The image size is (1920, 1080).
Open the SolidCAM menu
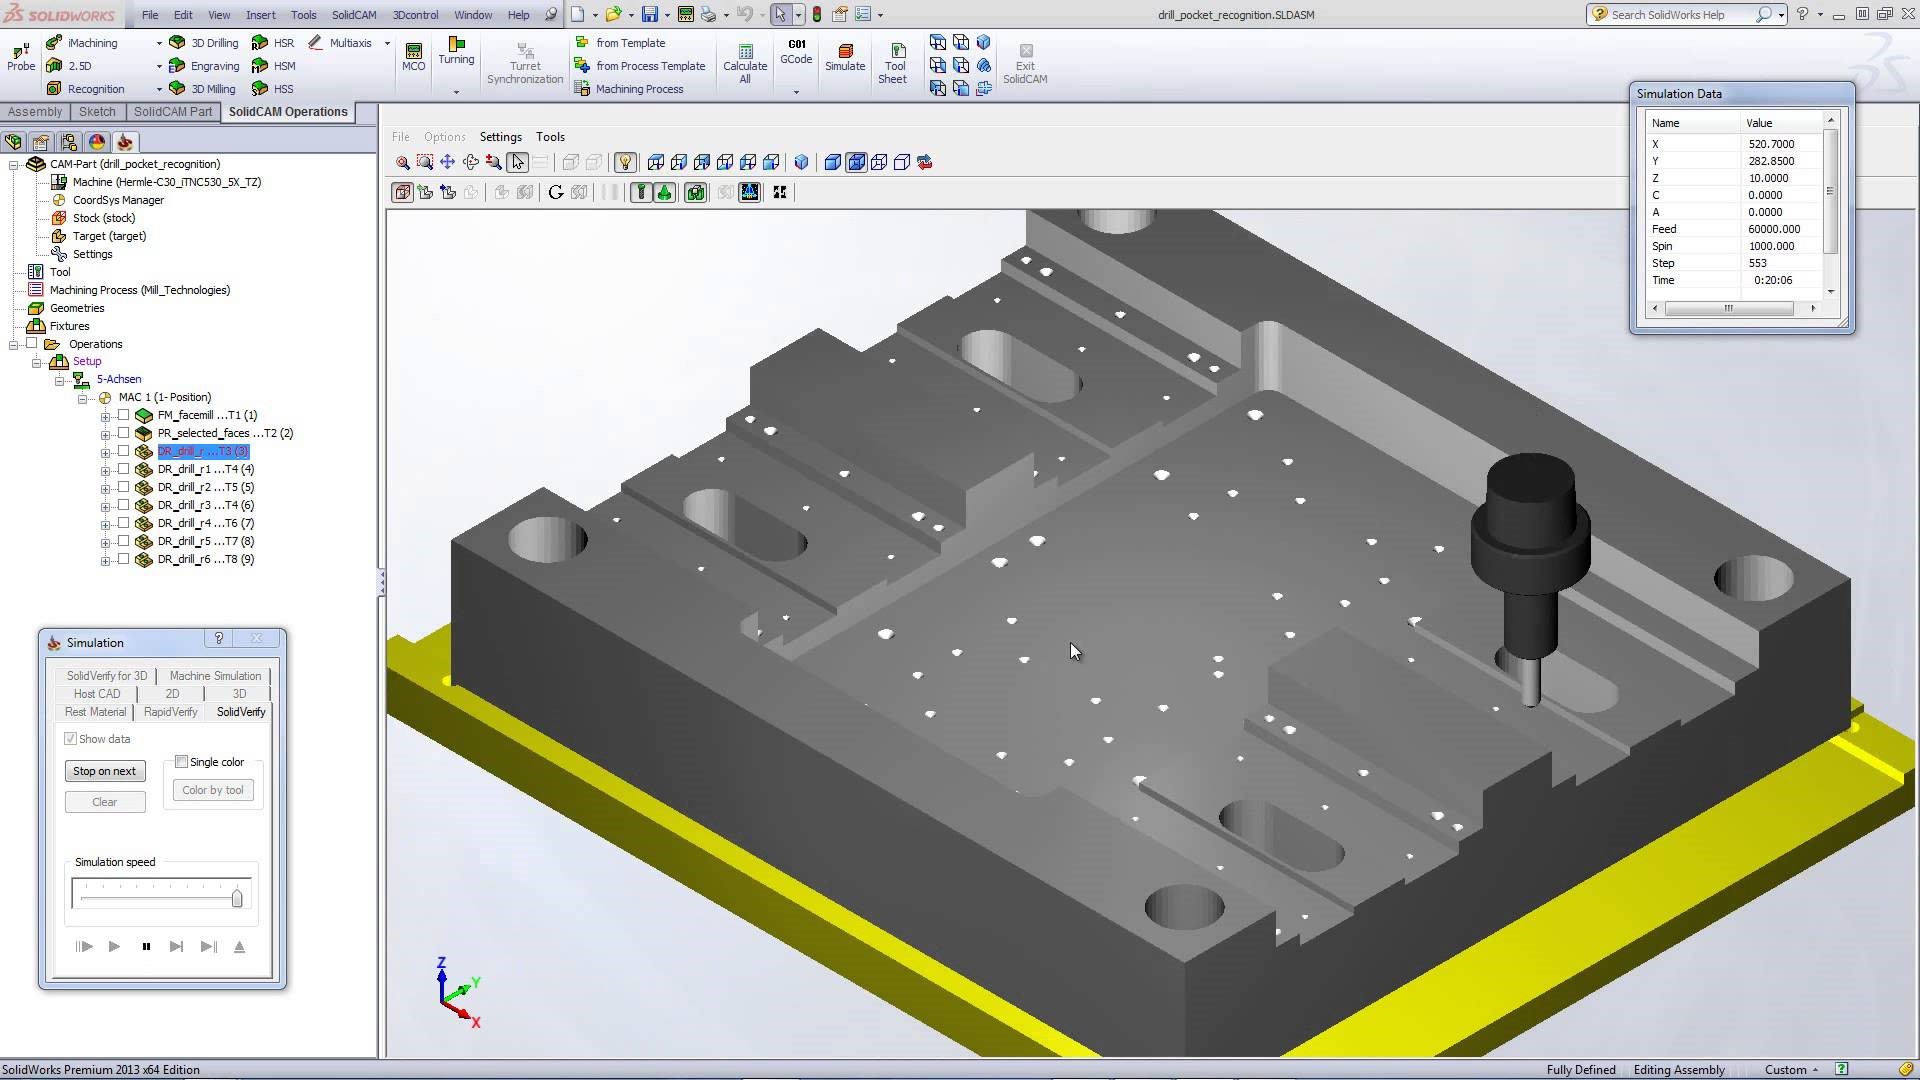[354, 15]
